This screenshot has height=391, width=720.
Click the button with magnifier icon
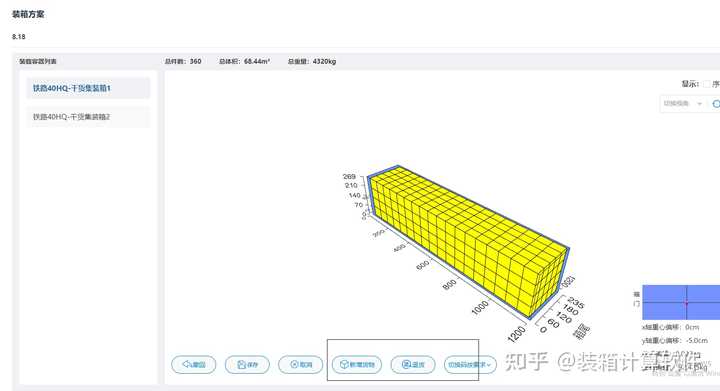(x=413, y=364)
